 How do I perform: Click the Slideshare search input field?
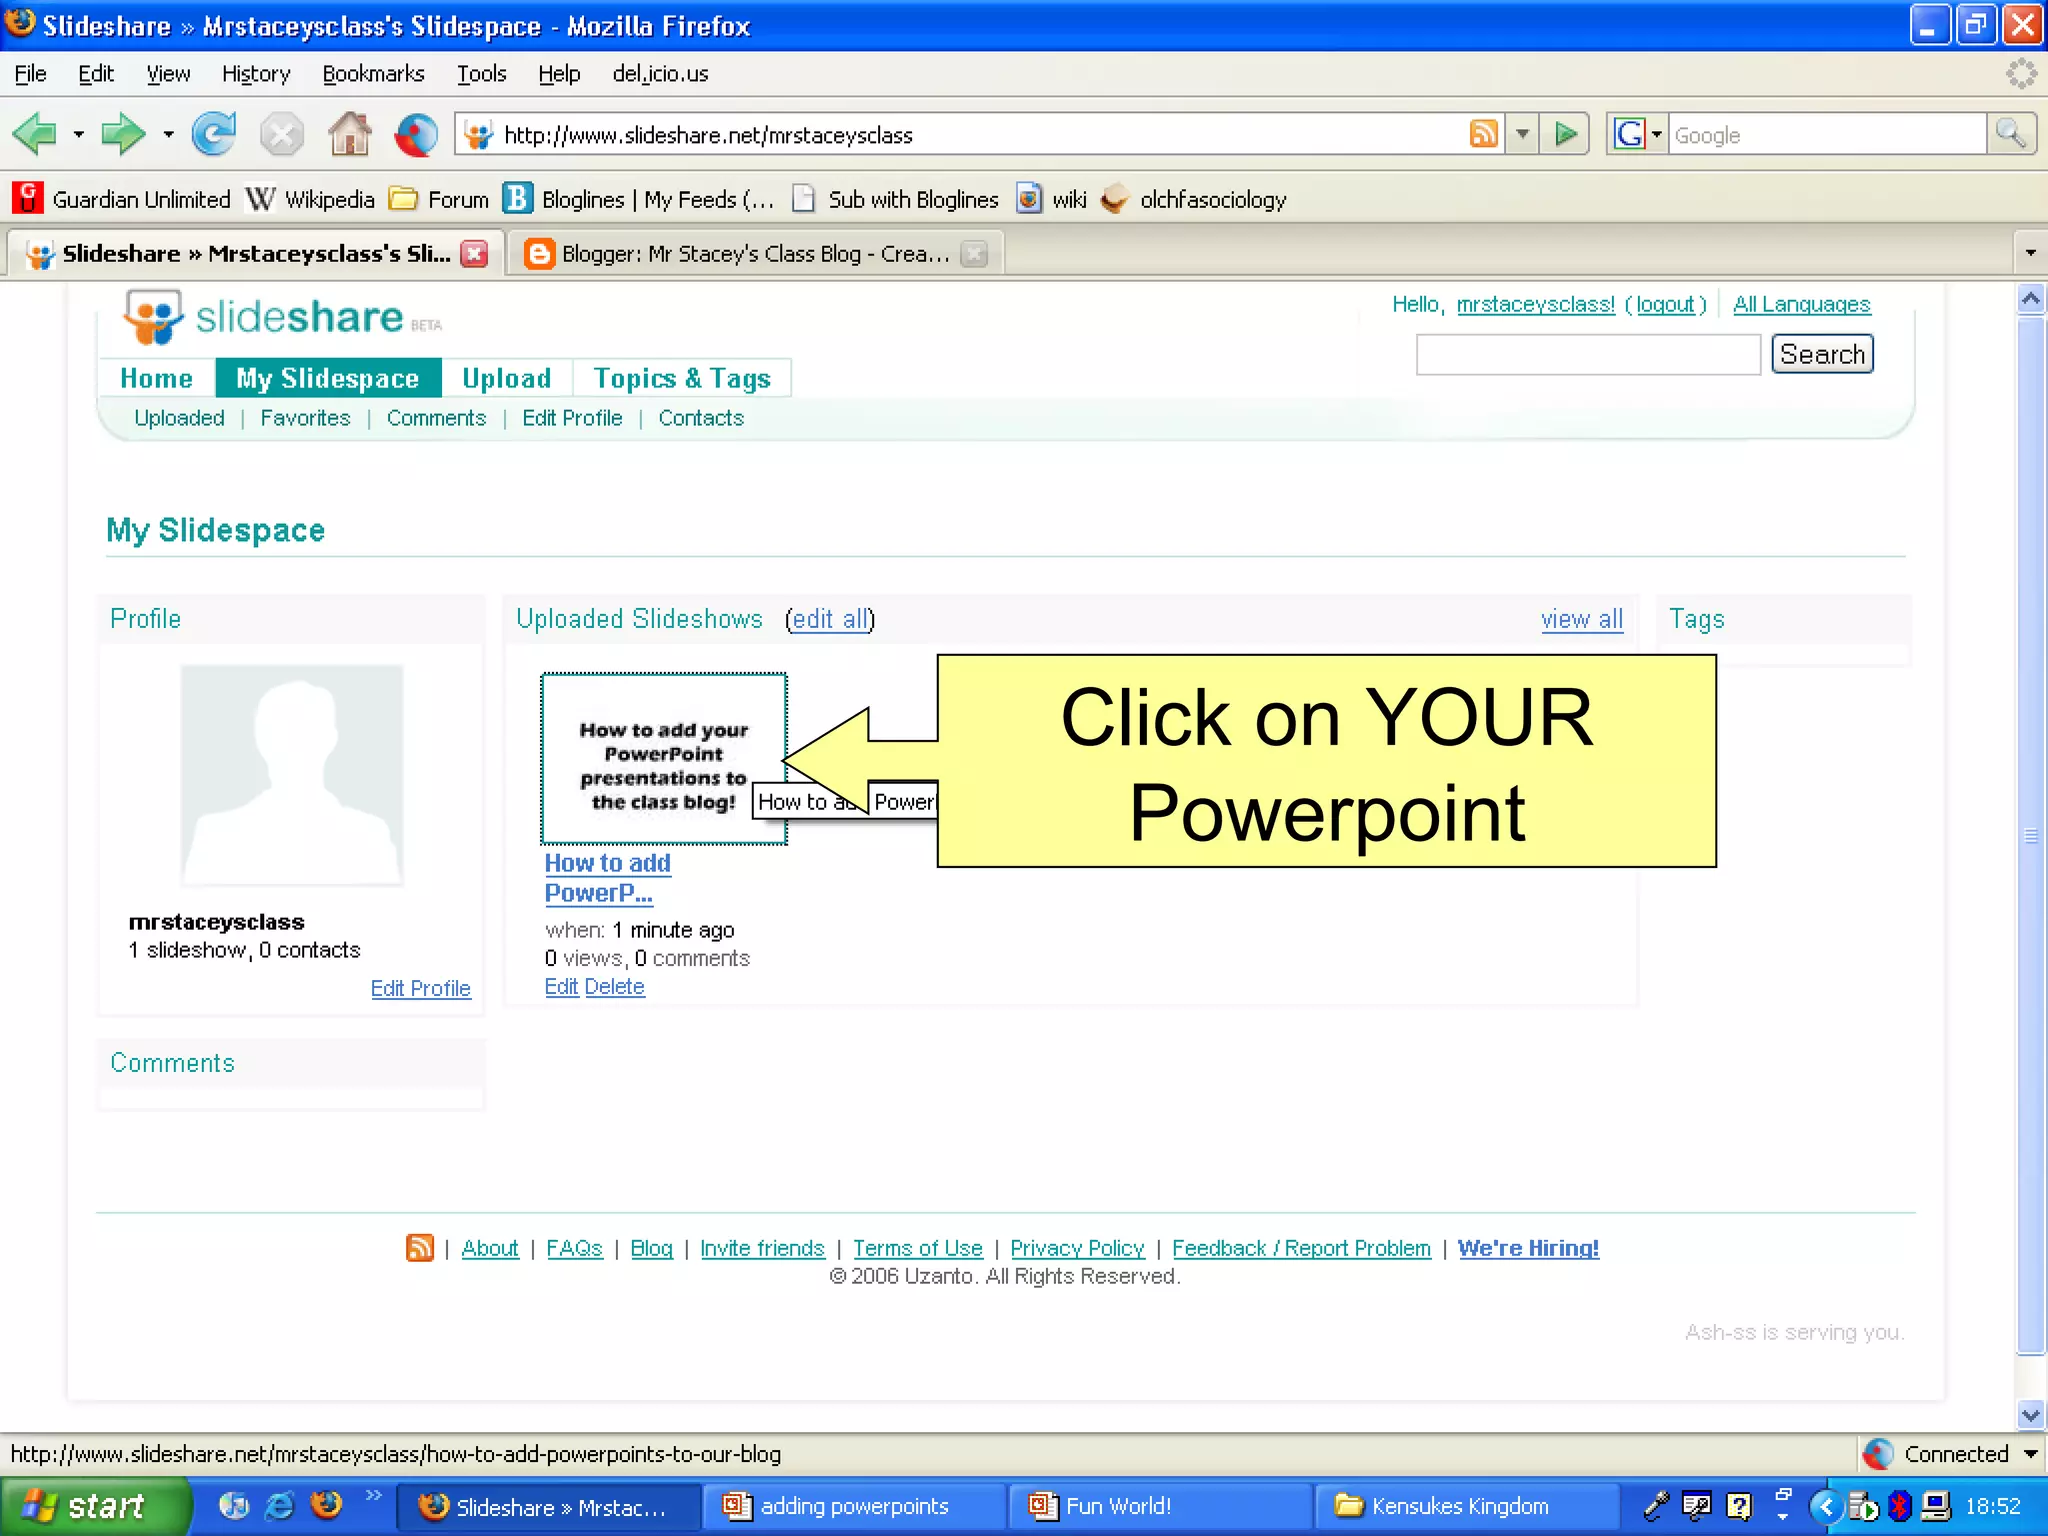pos(1588,355)
